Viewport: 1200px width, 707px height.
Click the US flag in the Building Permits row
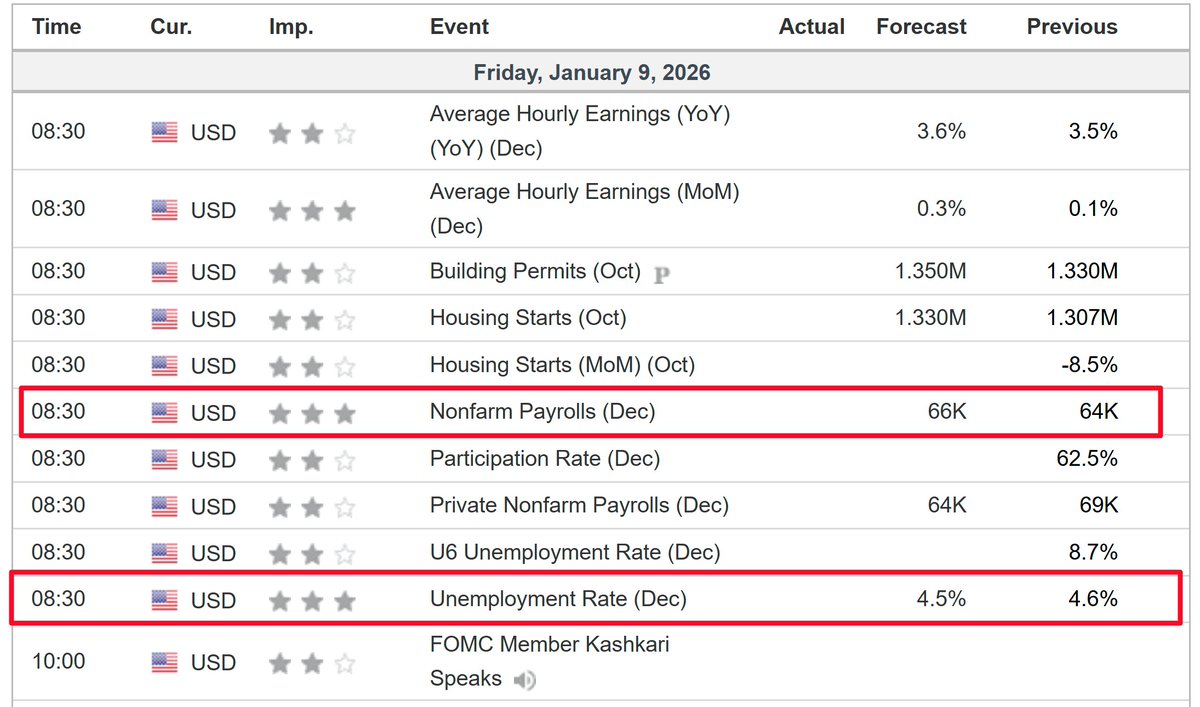pos(165,272)
